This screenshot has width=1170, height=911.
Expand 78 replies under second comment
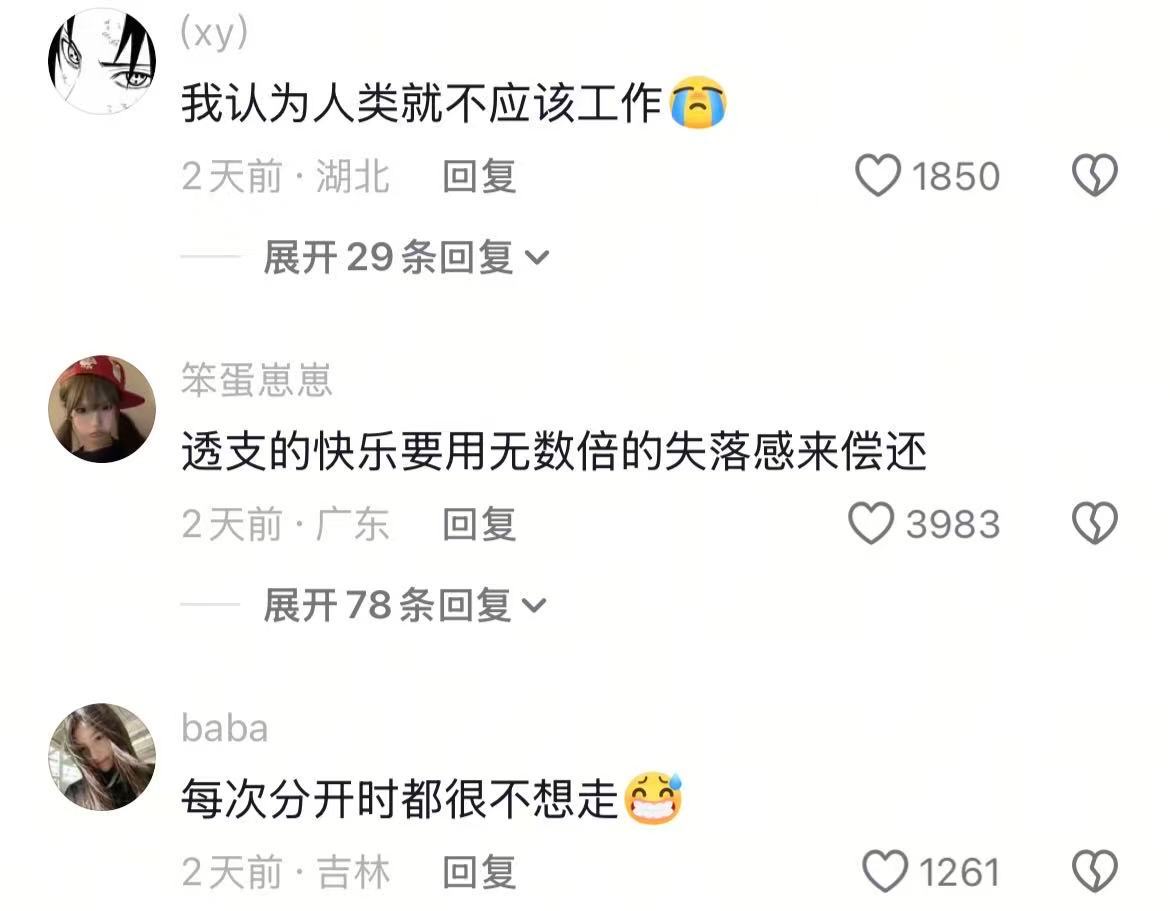point(405,605)
